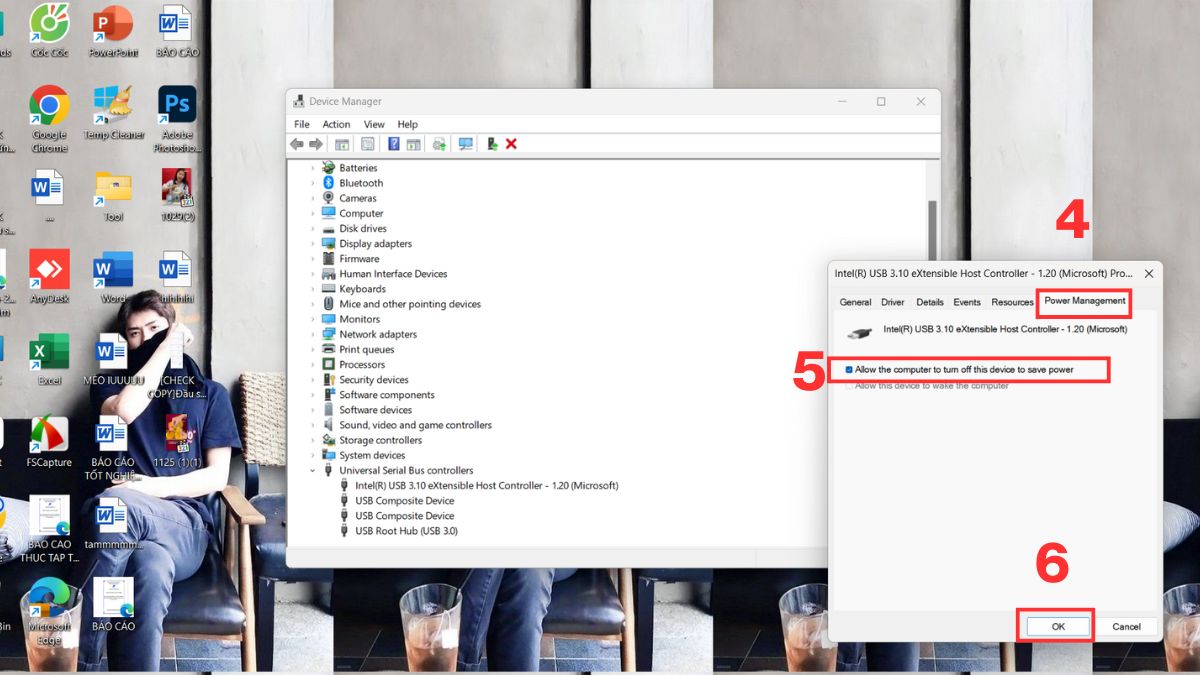This screenshot has width=1200, height=675.
Task: Disable allowing computer to turn off this device
Action: click(849, 369)
